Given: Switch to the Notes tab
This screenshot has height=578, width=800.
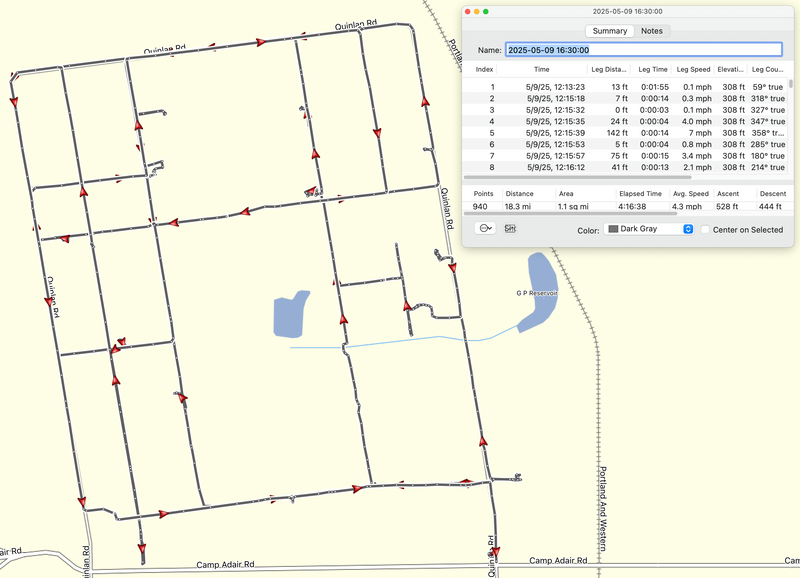Looking at the screenshot, I should 651,31.
